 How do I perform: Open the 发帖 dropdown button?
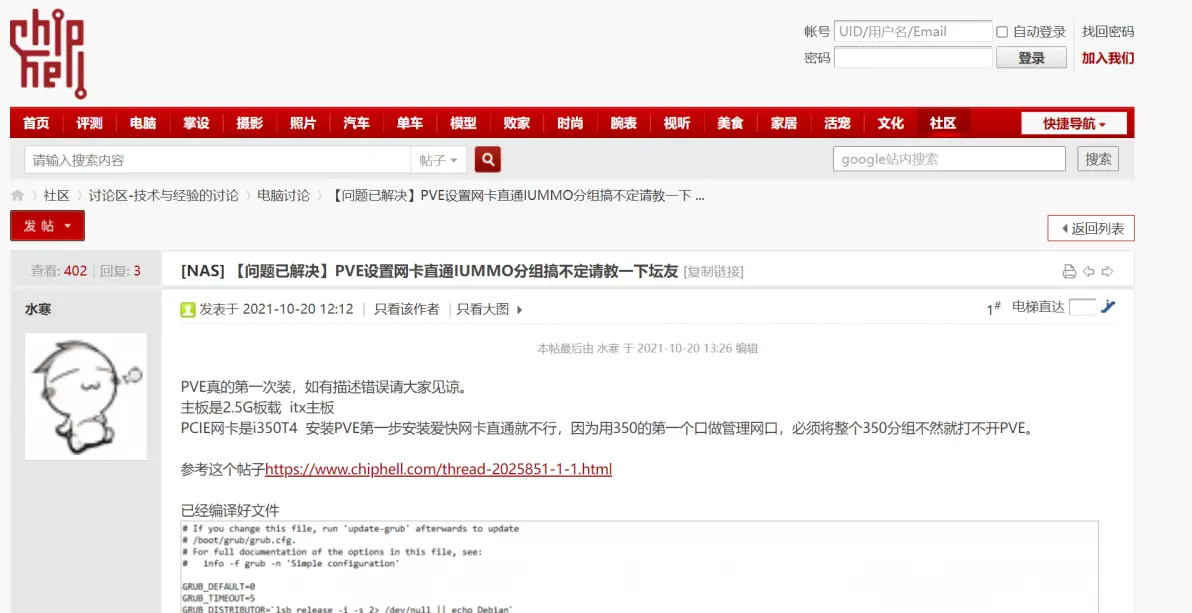click(47, 226)
